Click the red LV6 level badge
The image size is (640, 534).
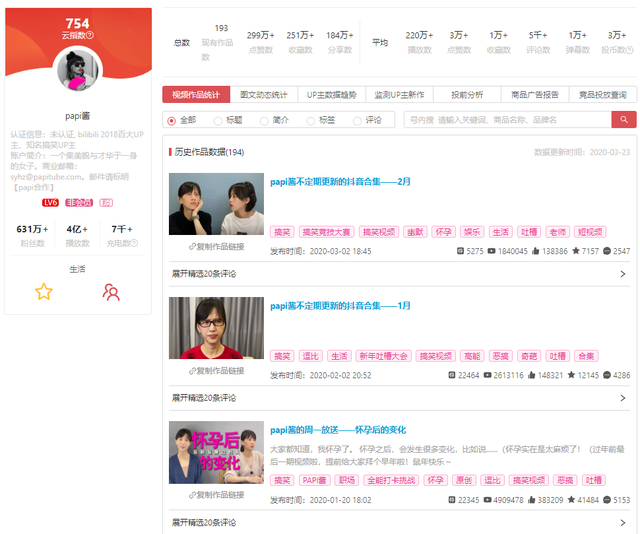[50, 202]
